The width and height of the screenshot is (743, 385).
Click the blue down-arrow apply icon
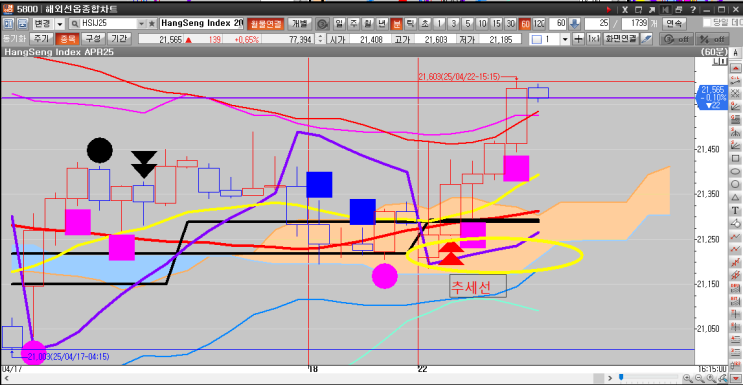(x=574, y=23)
